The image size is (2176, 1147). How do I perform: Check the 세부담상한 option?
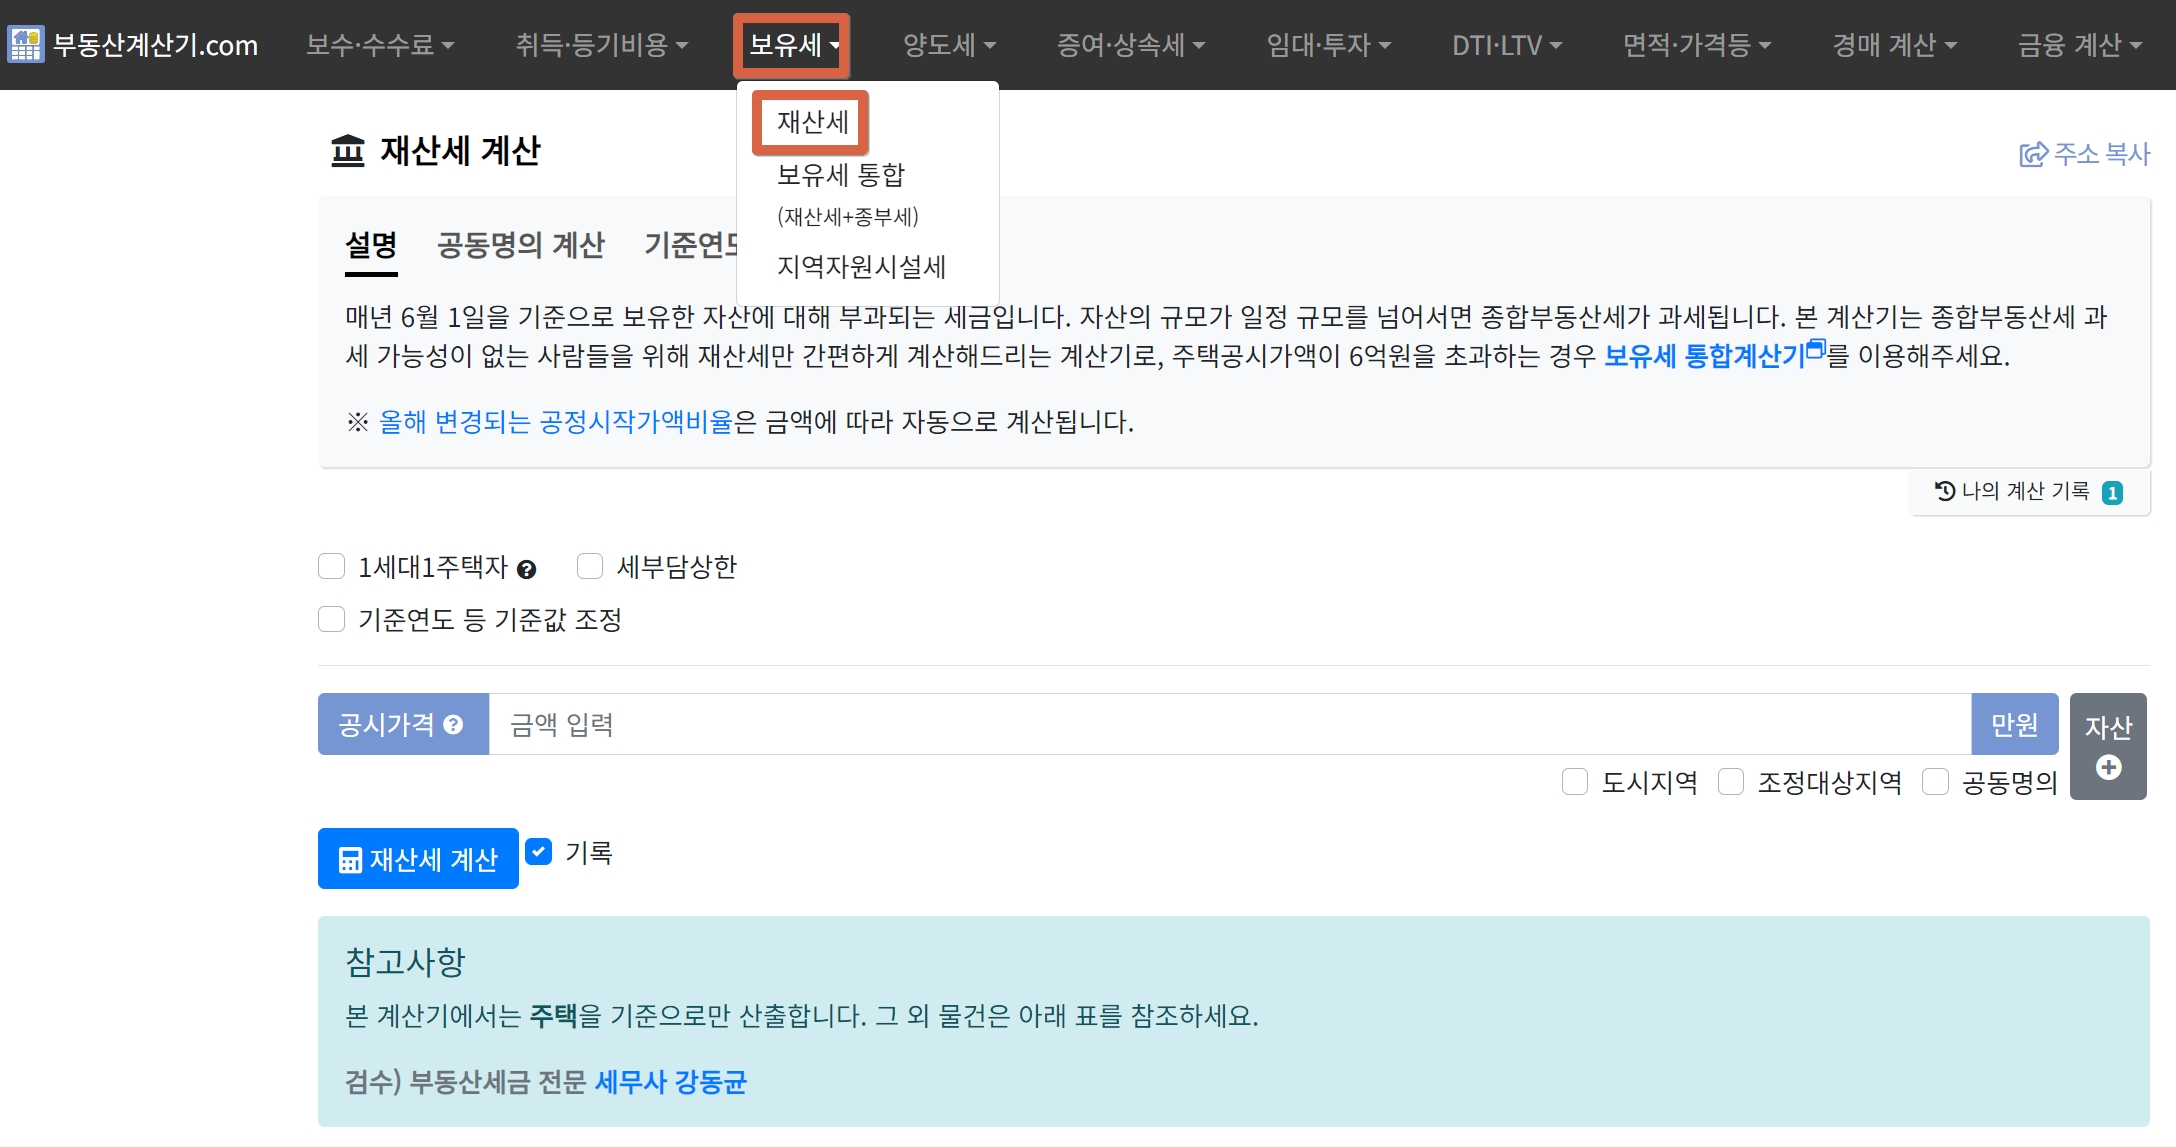click(x=590, y=567)
